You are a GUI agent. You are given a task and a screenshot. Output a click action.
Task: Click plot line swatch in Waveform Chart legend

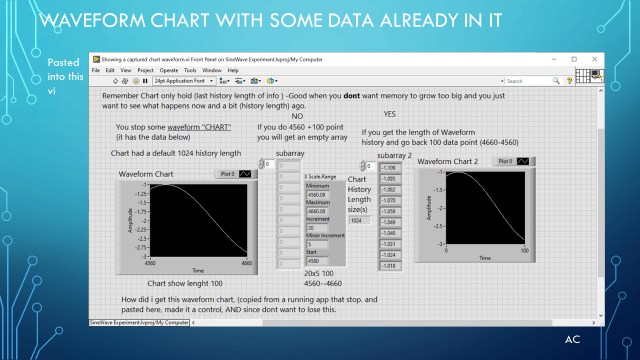pyautogui.click(x=245, y=174)
